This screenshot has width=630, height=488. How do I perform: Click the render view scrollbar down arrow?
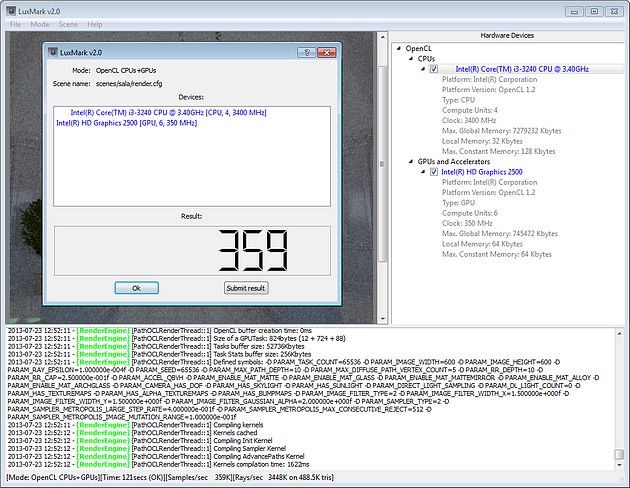382,319
